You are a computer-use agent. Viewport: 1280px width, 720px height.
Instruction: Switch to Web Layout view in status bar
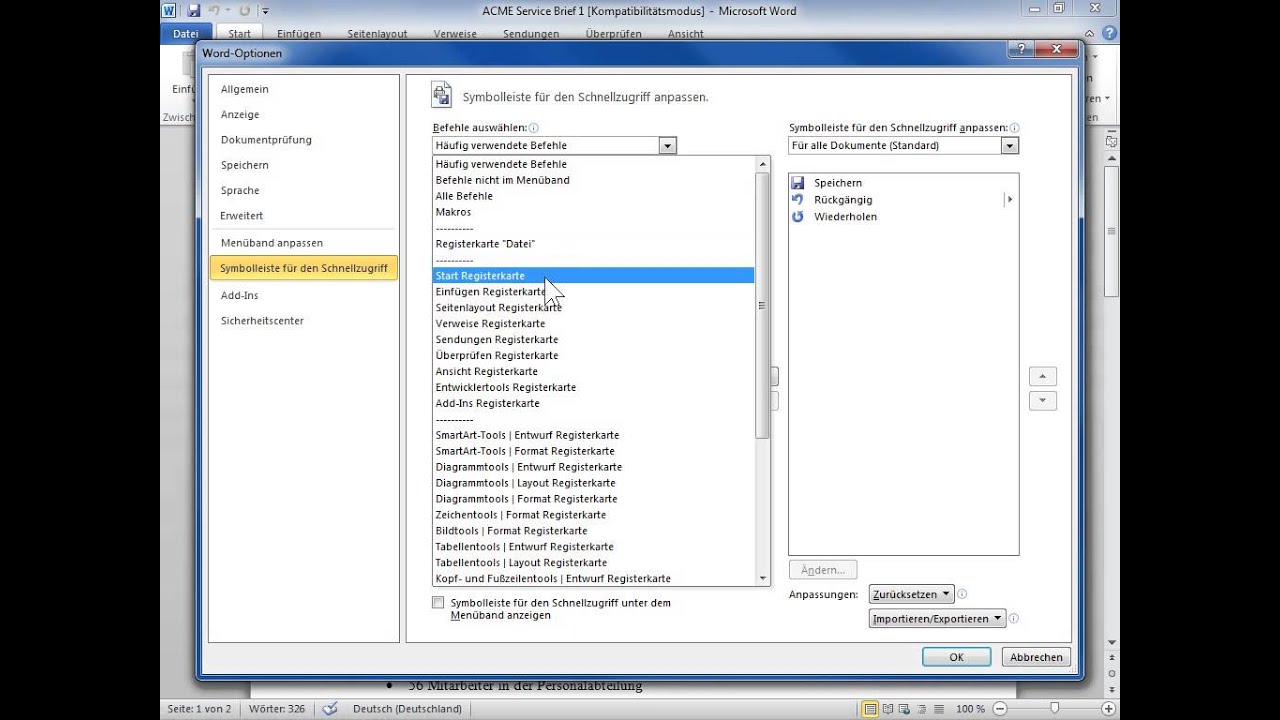click(903, 708)
